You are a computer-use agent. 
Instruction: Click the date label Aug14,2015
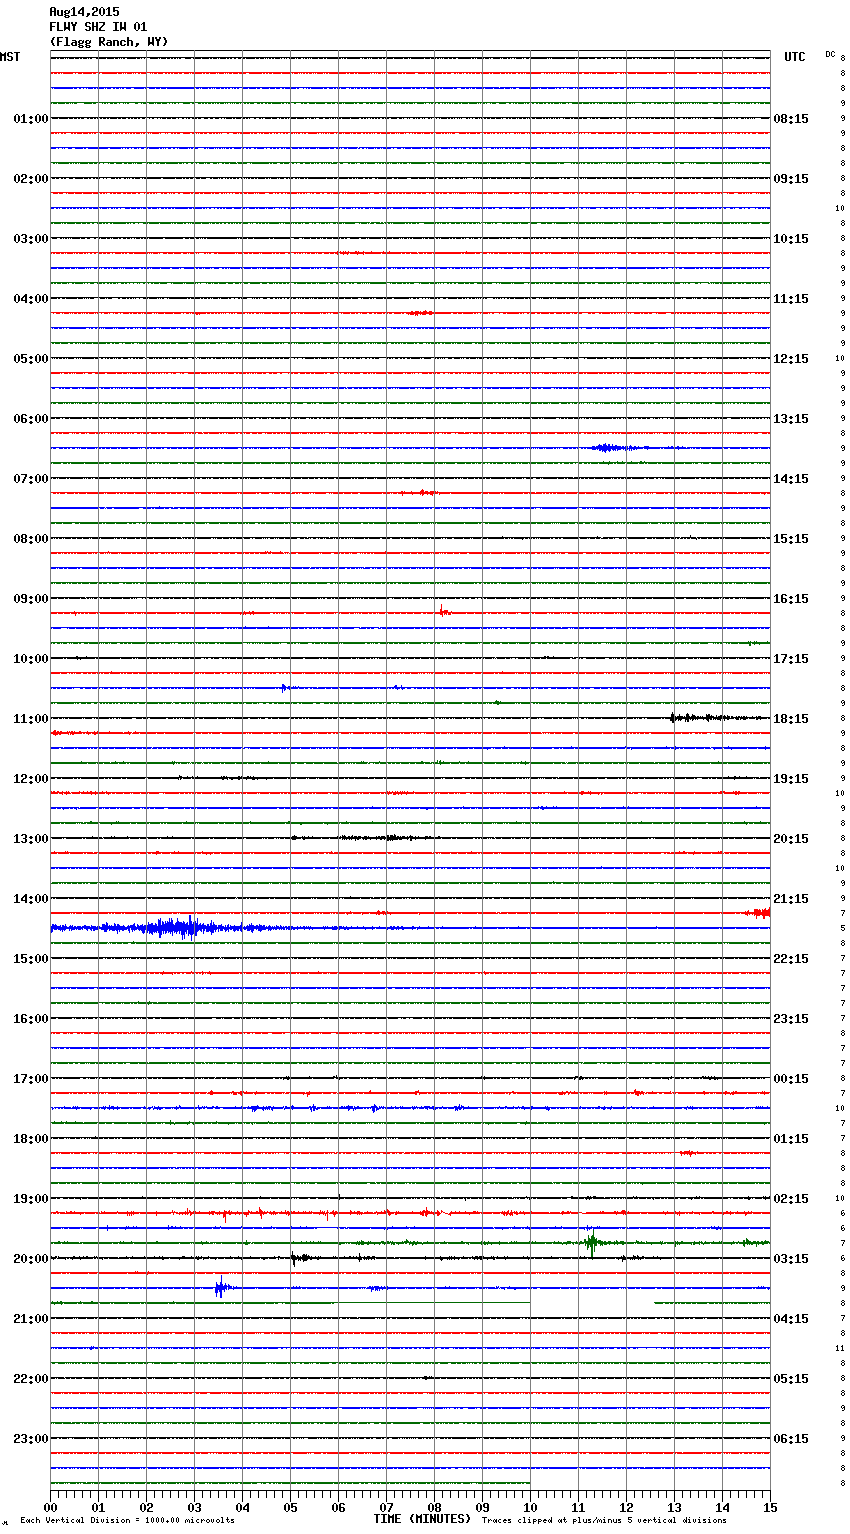click(84, 12)
